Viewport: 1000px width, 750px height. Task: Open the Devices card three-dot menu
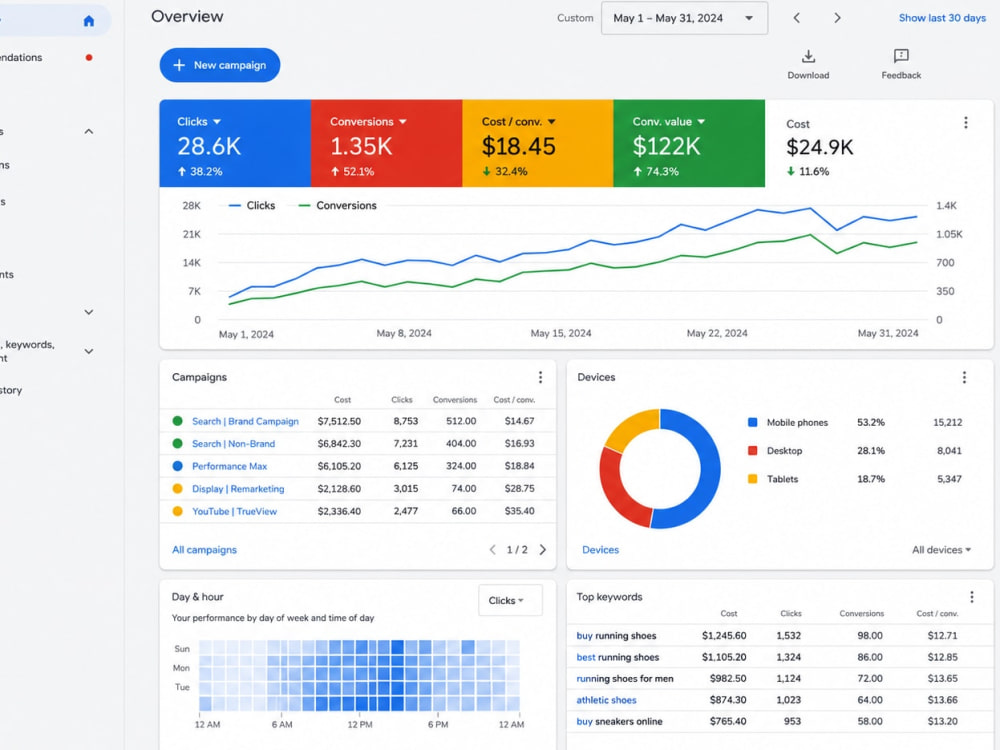964,378
